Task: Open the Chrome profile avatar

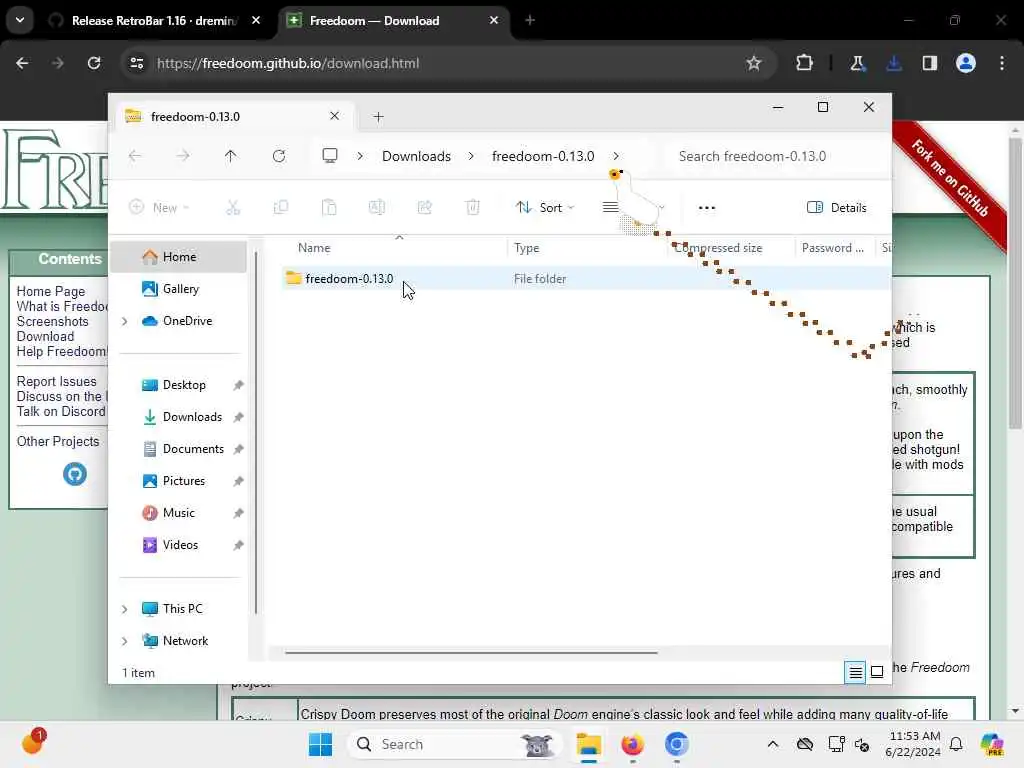Action: 966,63
